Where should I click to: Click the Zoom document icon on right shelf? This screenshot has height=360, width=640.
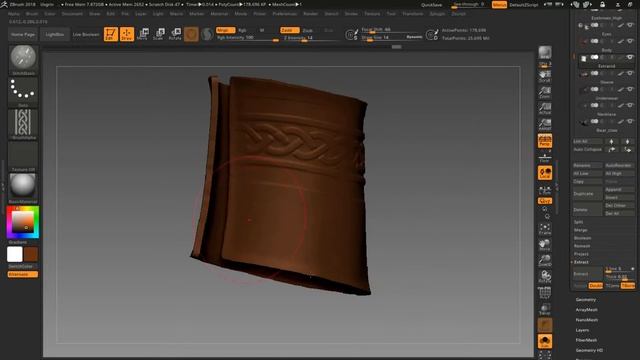coord(545,92)
